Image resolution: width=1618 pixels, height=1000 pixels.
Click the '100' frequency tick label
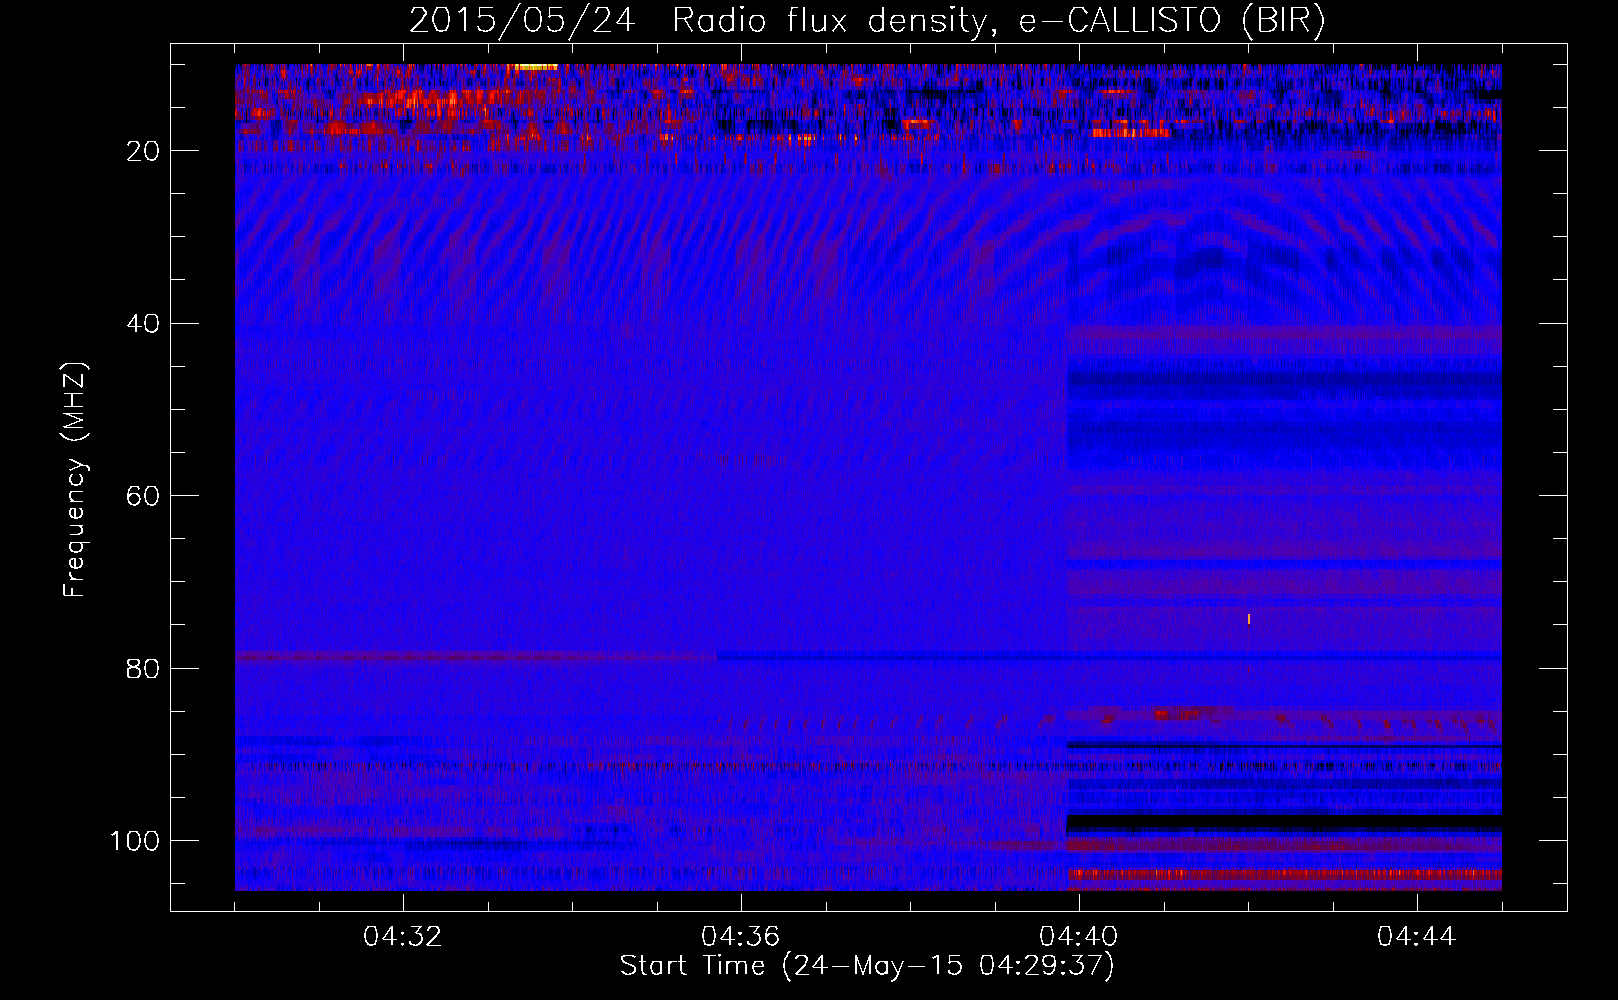[x=135, y=841]
